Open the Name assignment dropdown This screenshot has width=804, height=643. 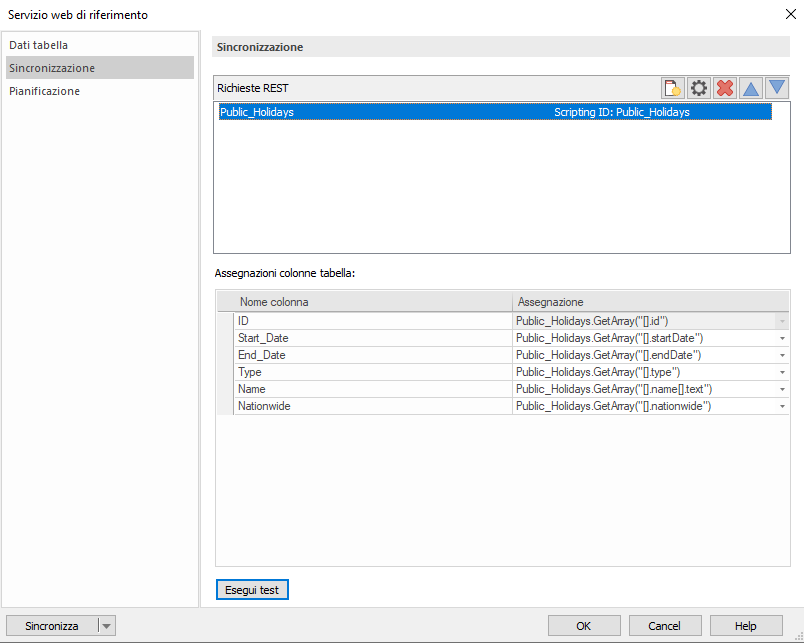pyautogui.click(x=779, y=389)
